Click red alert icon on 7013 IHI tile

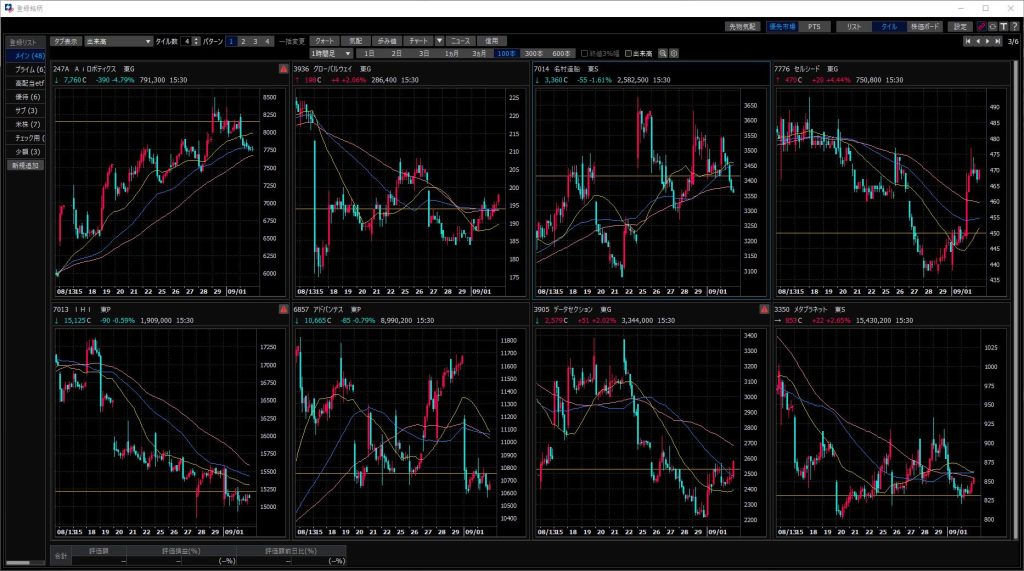(x=285, y=310)
